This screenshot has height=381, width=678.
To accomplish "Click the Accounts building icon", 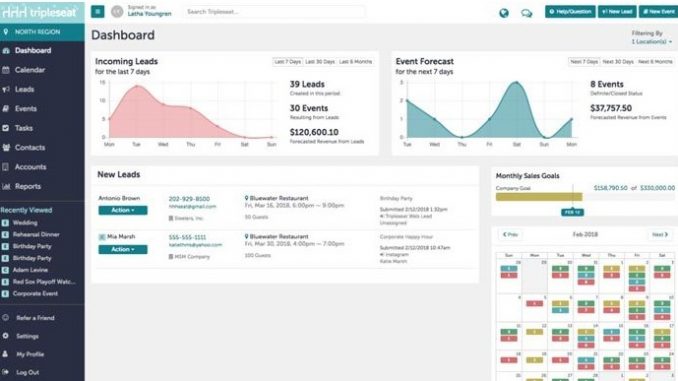I will (x=6, y=167).
